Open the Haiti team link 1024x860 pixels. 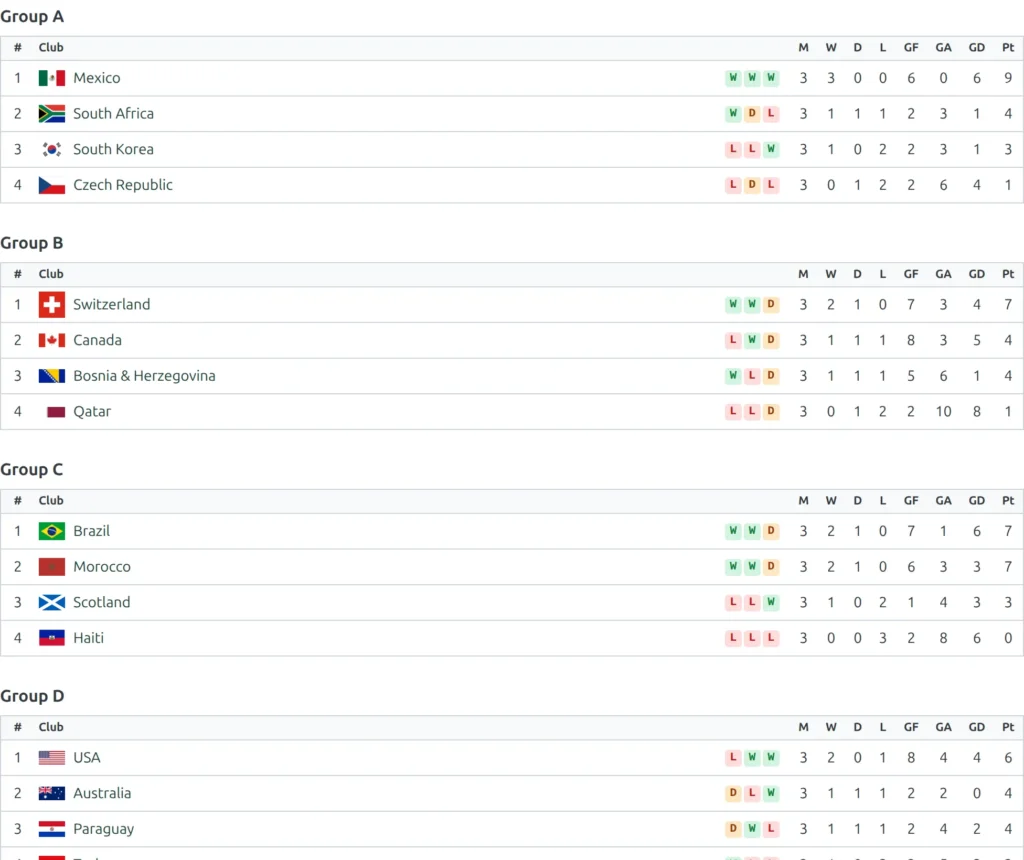(88, 639)
